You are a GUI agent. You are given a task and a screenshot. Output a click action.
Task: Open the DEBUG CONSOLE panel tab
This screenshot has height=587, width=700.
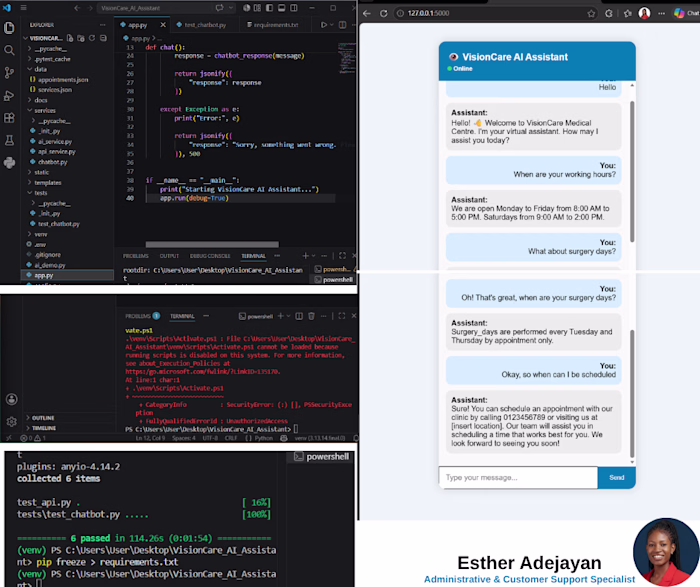coord(210,256)
